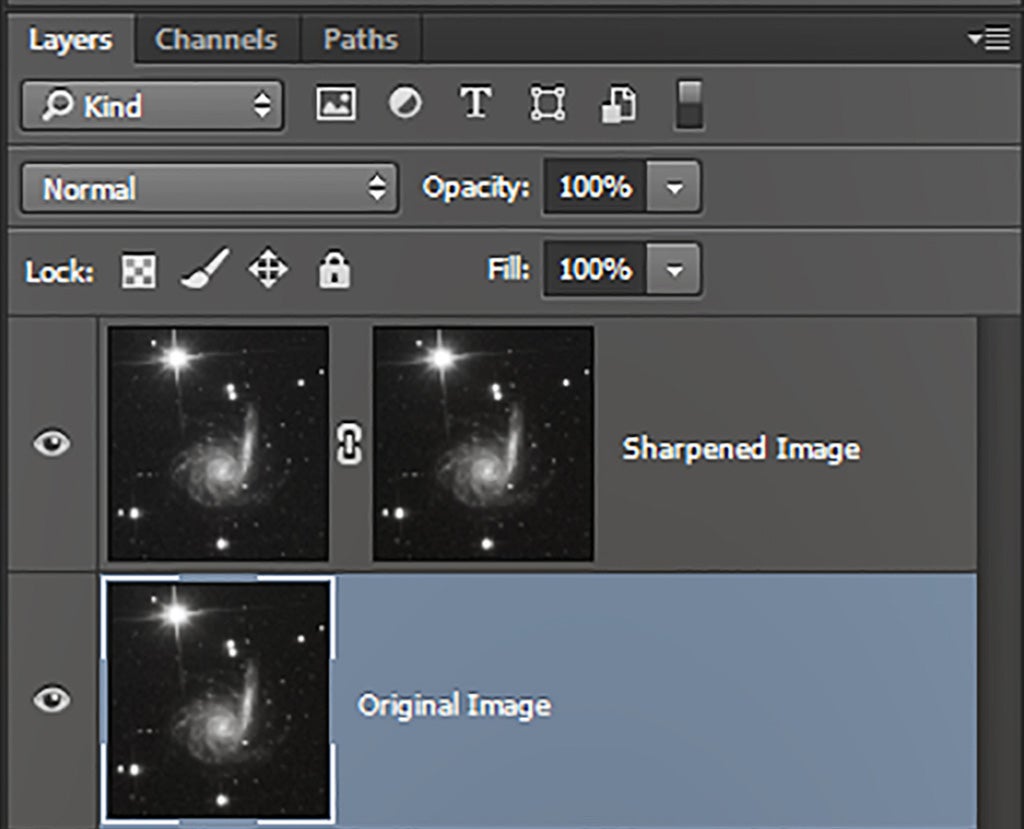The height and width of the screenshot is (829, 1024).
Task: Filter for type layers icon
Action: click(475, 103)
